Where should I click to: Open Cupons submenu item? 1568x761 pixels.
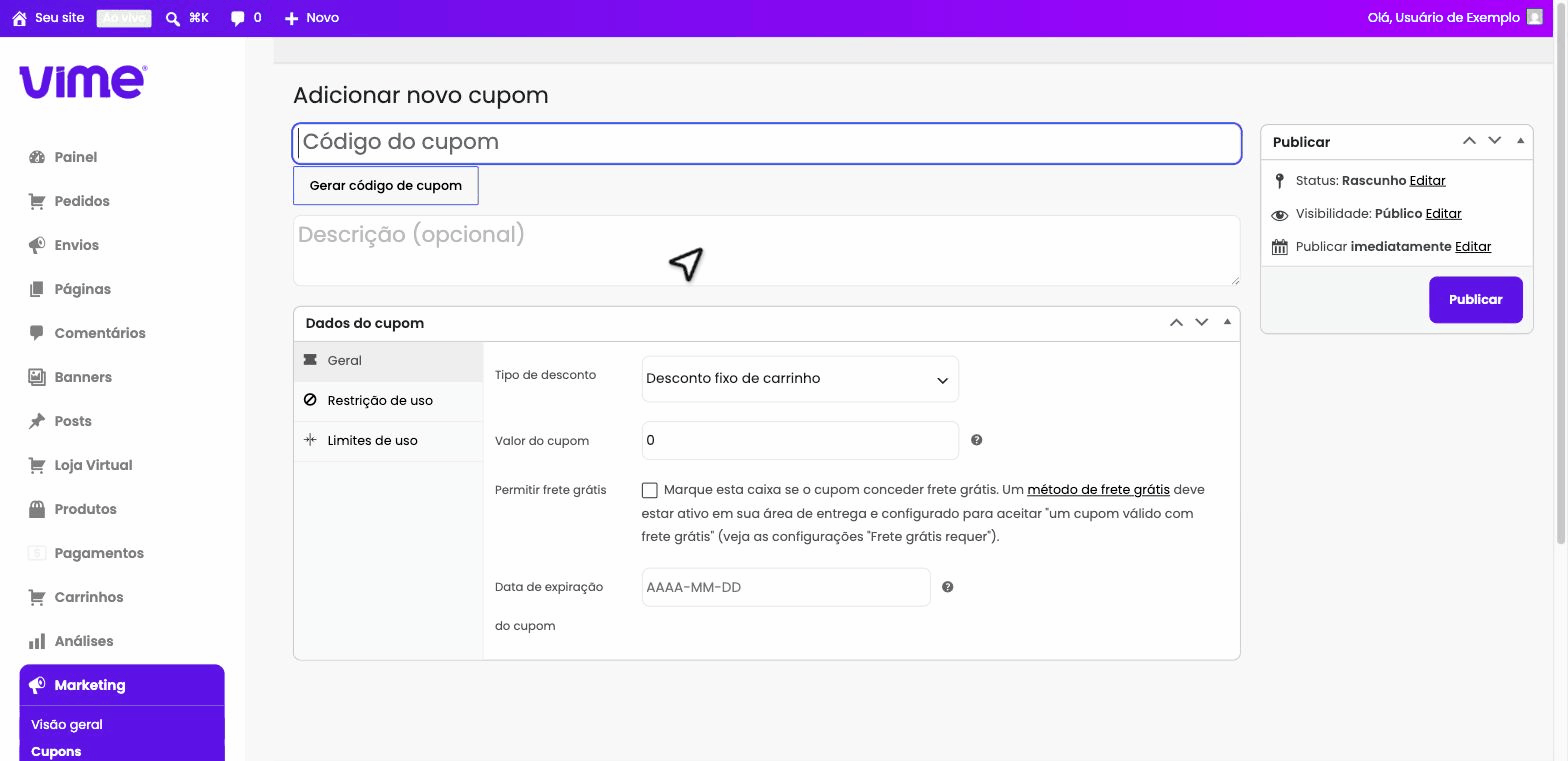point(56,751)
